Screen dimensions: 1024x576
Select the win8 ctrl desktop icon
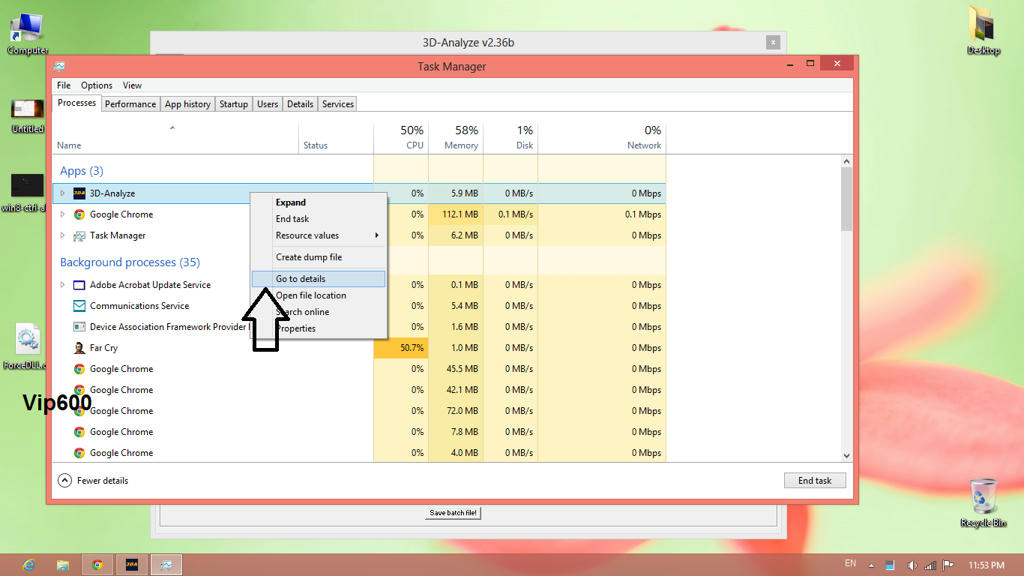[x=25, y=193]
